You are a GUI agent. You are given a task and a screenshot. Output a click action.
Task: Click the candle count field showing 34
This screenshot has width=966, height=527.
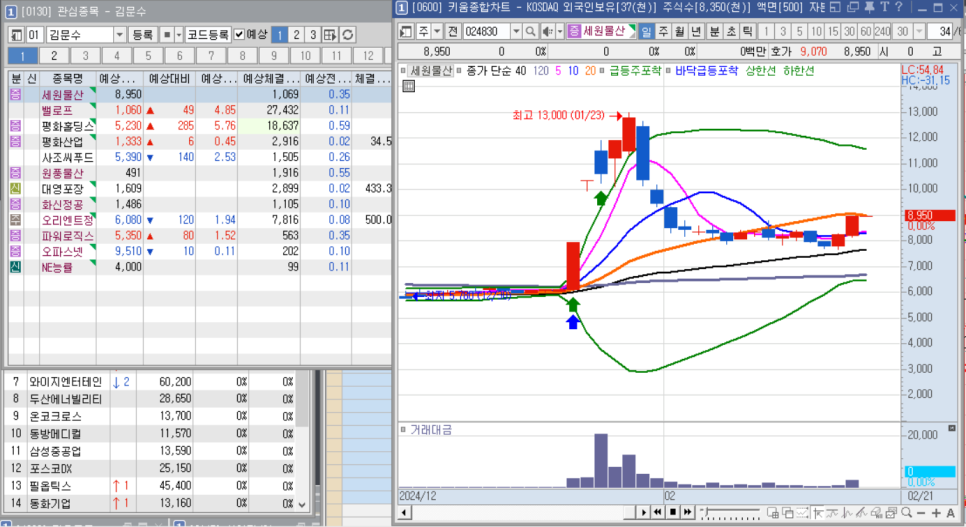[940, 31]
